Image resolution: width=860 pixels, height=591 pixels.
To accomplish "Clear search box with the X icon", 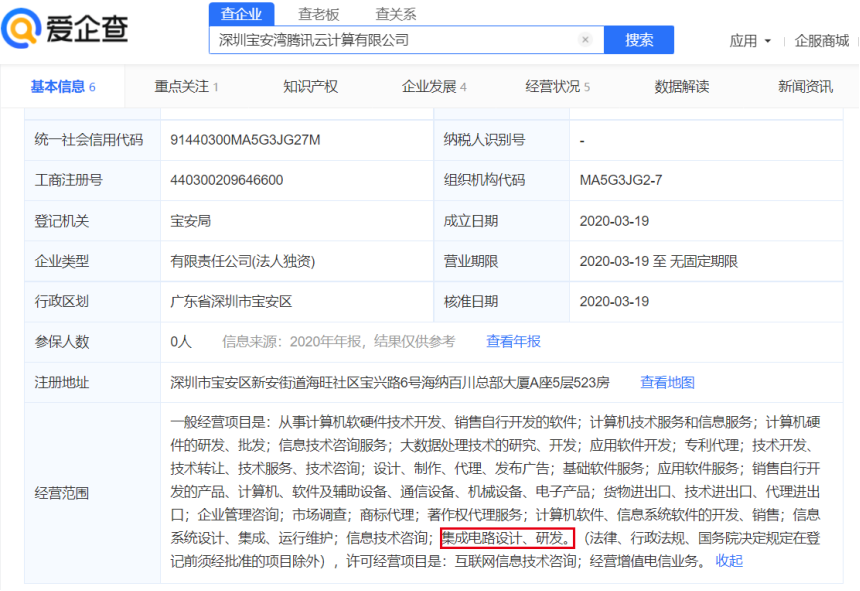I will point(585,39).
